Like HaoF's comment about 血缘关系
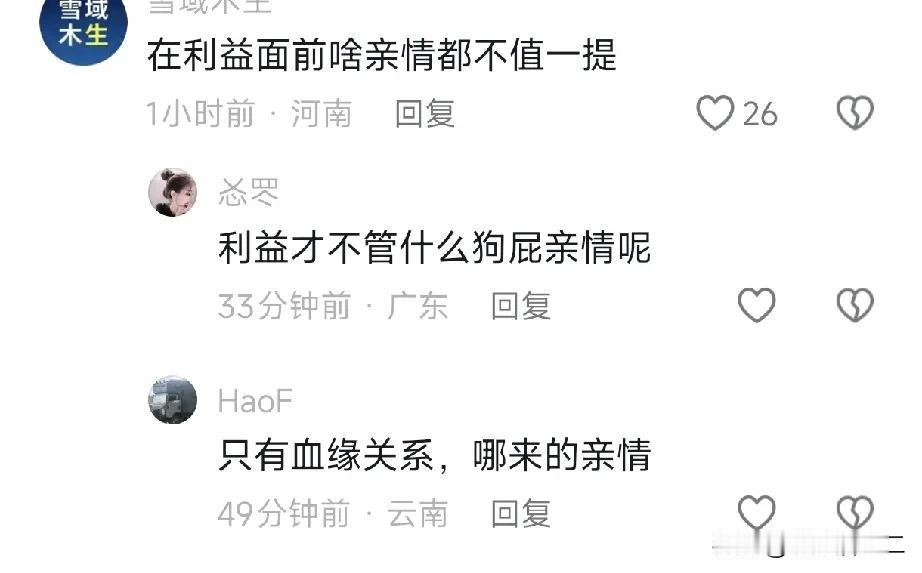Viewport: 922px width, 573px height. (756, 512)
